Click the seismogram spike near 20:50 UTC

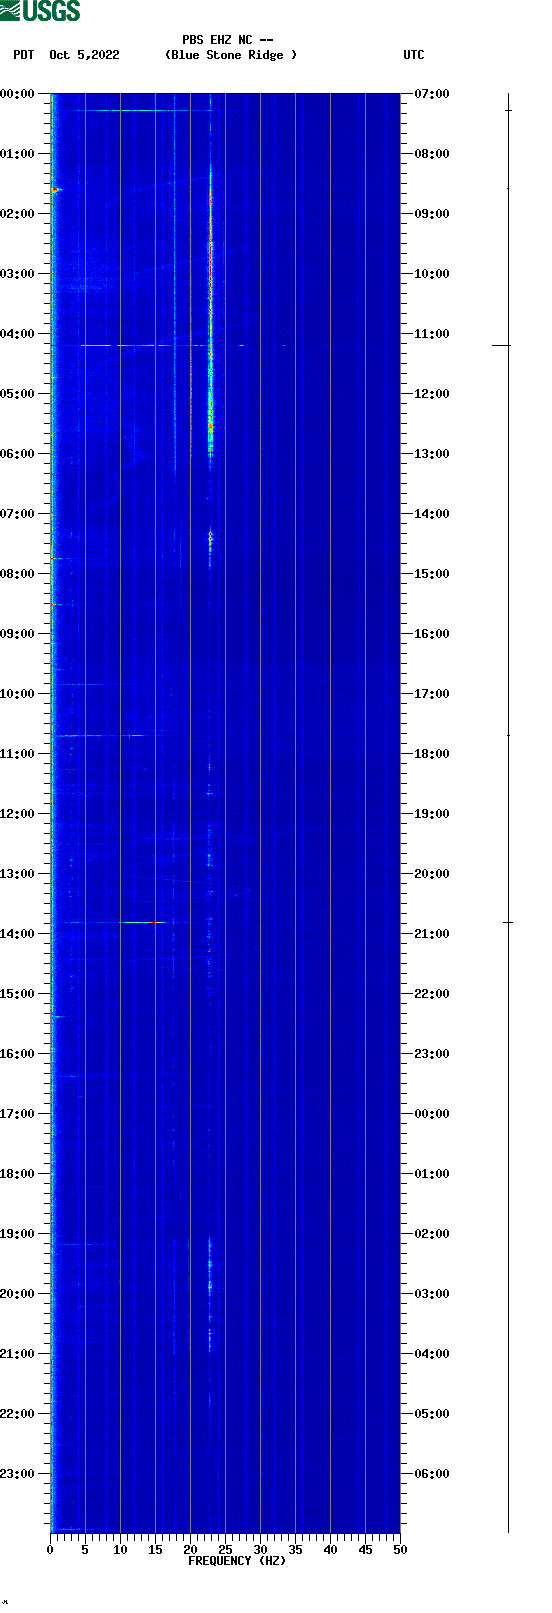pos(508,922)
